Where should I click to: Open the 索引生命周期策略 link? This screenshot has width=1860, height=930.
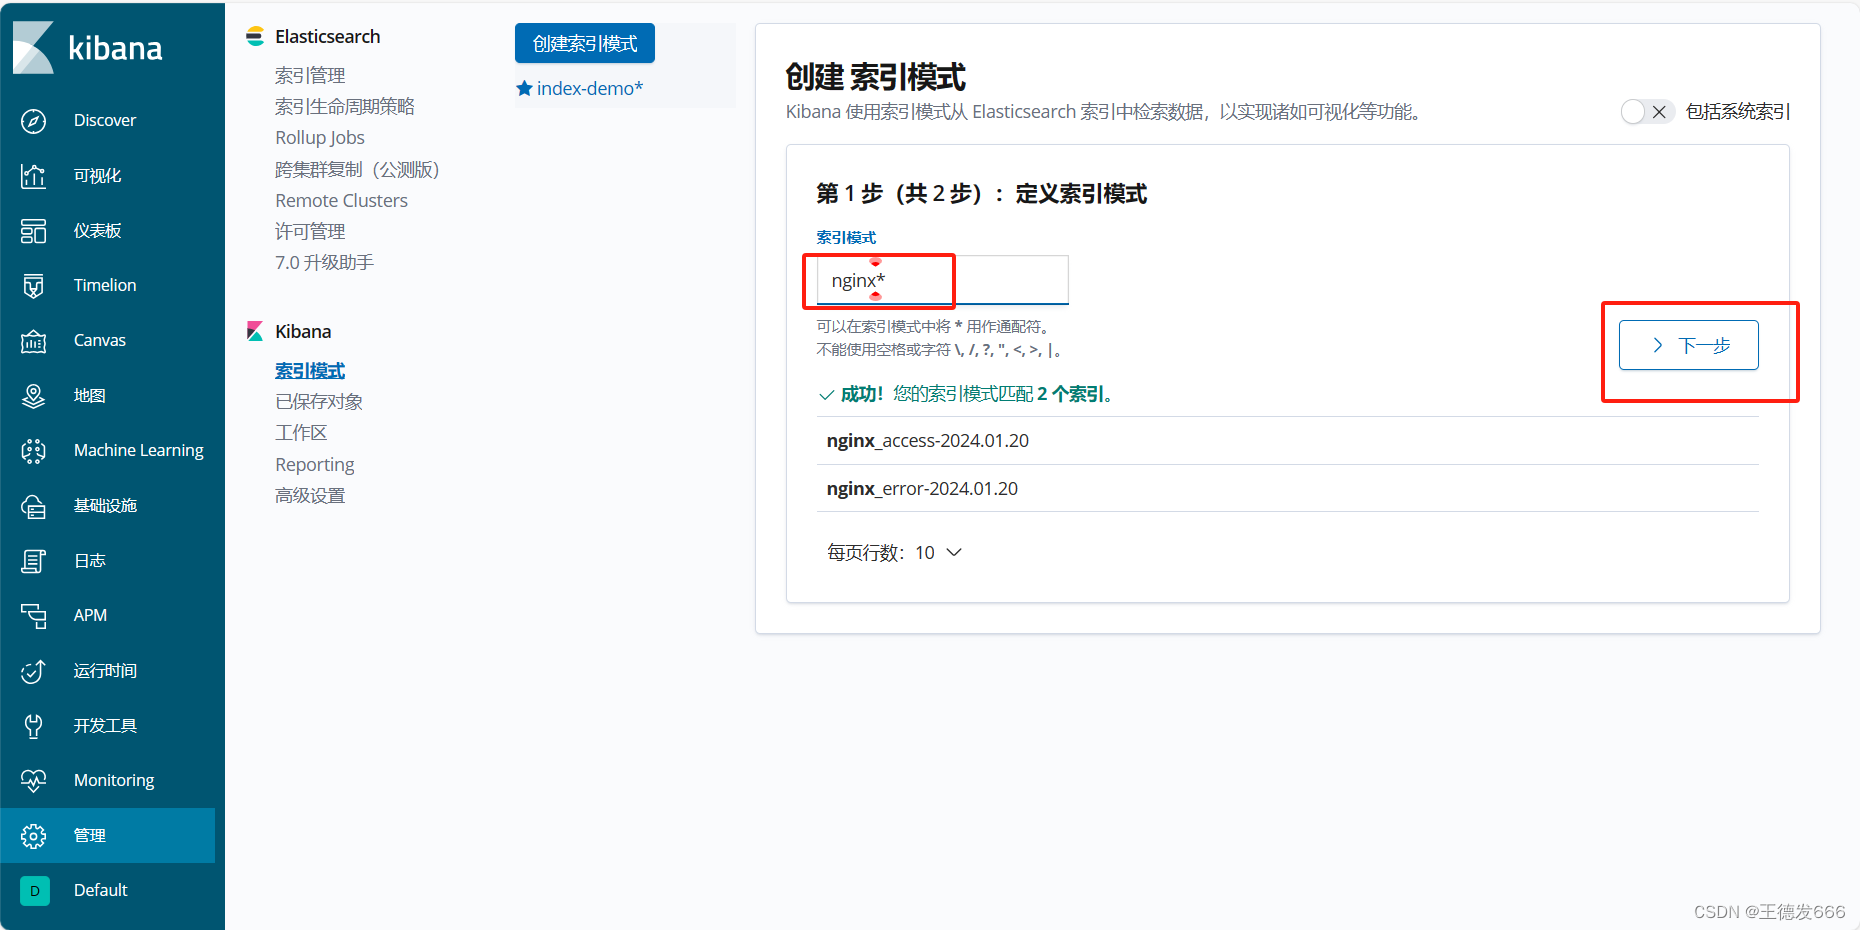345,106
